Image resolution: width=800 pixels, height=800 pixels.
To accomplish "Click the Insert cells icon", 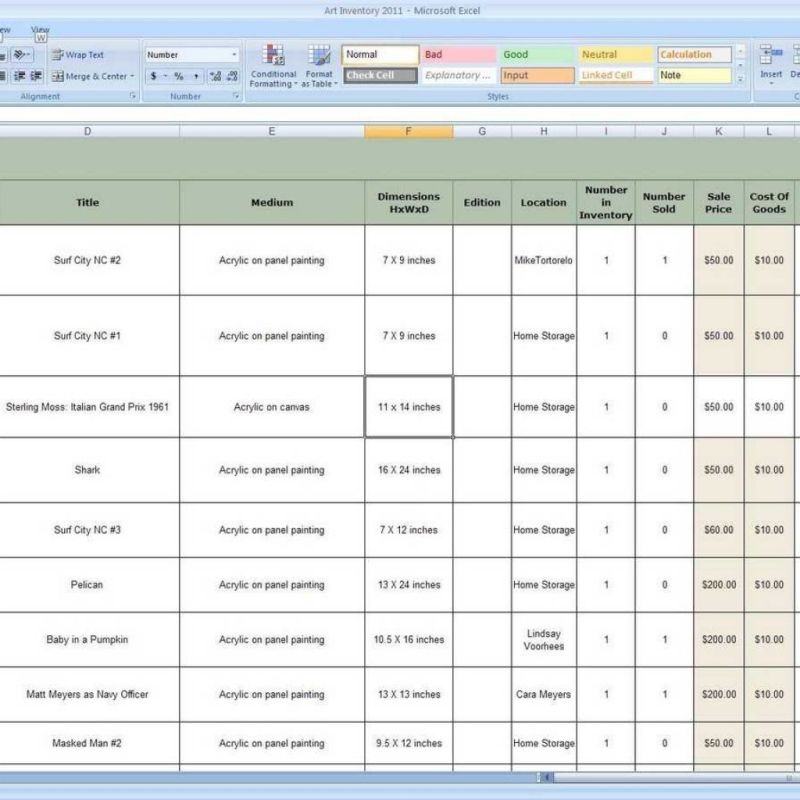I will 767,58.
